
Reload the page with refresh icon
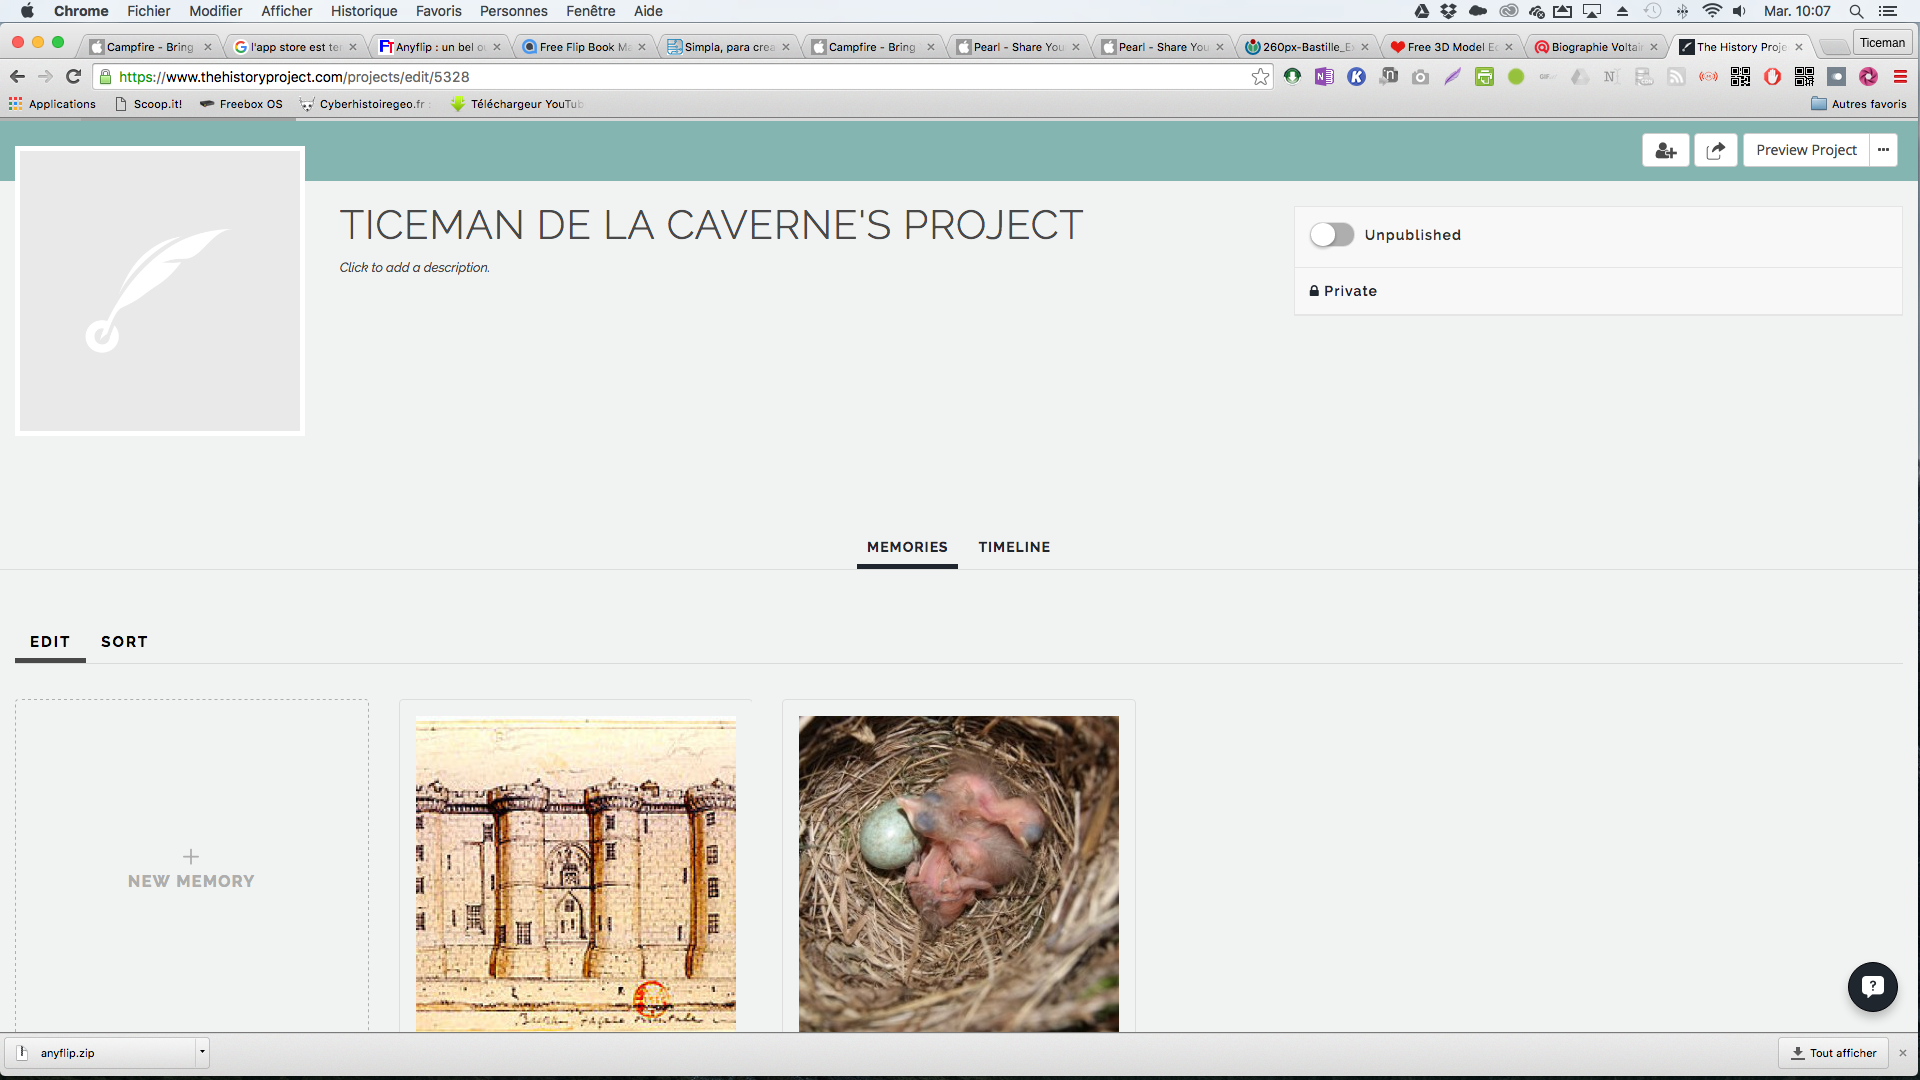point(73,77)
